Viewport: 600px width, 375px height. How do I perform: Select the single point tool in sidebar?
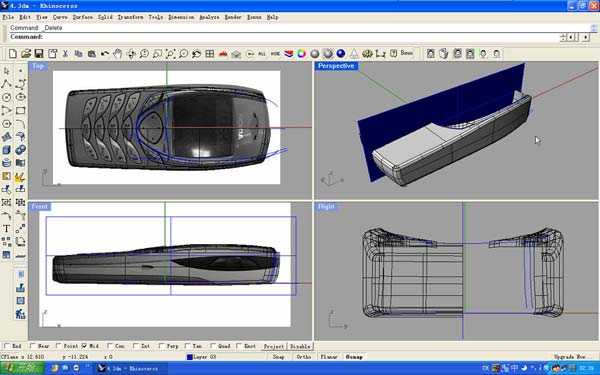20,71
